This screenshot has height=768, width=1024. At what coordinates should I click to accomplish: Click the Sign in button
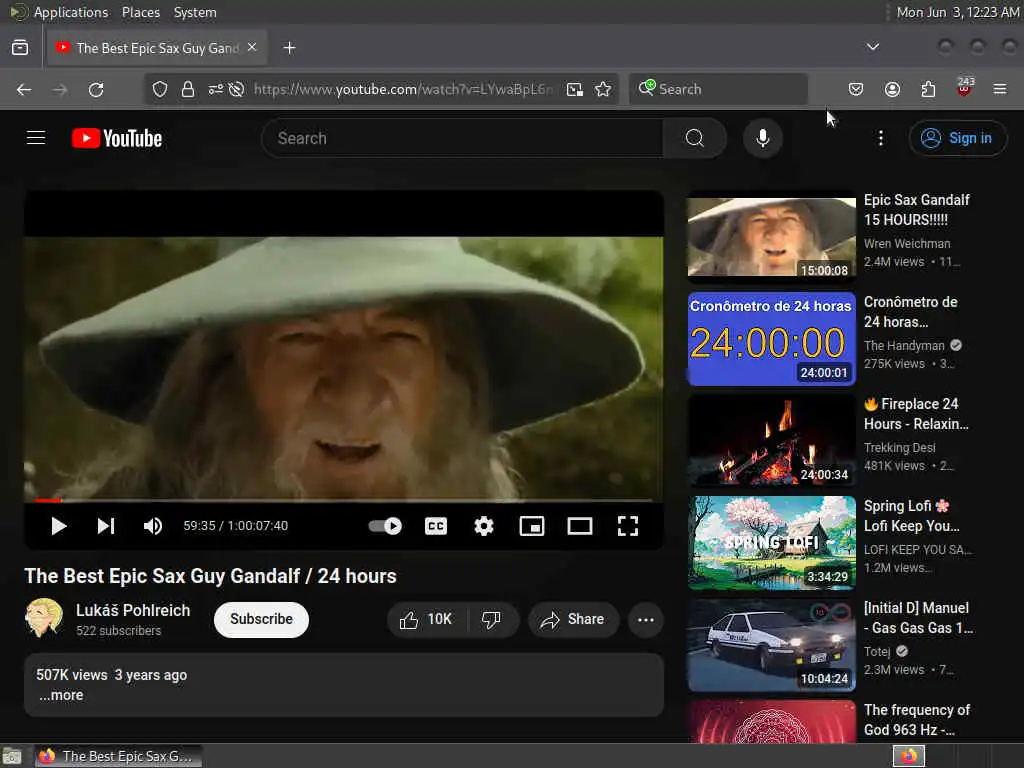click(957, 138)
